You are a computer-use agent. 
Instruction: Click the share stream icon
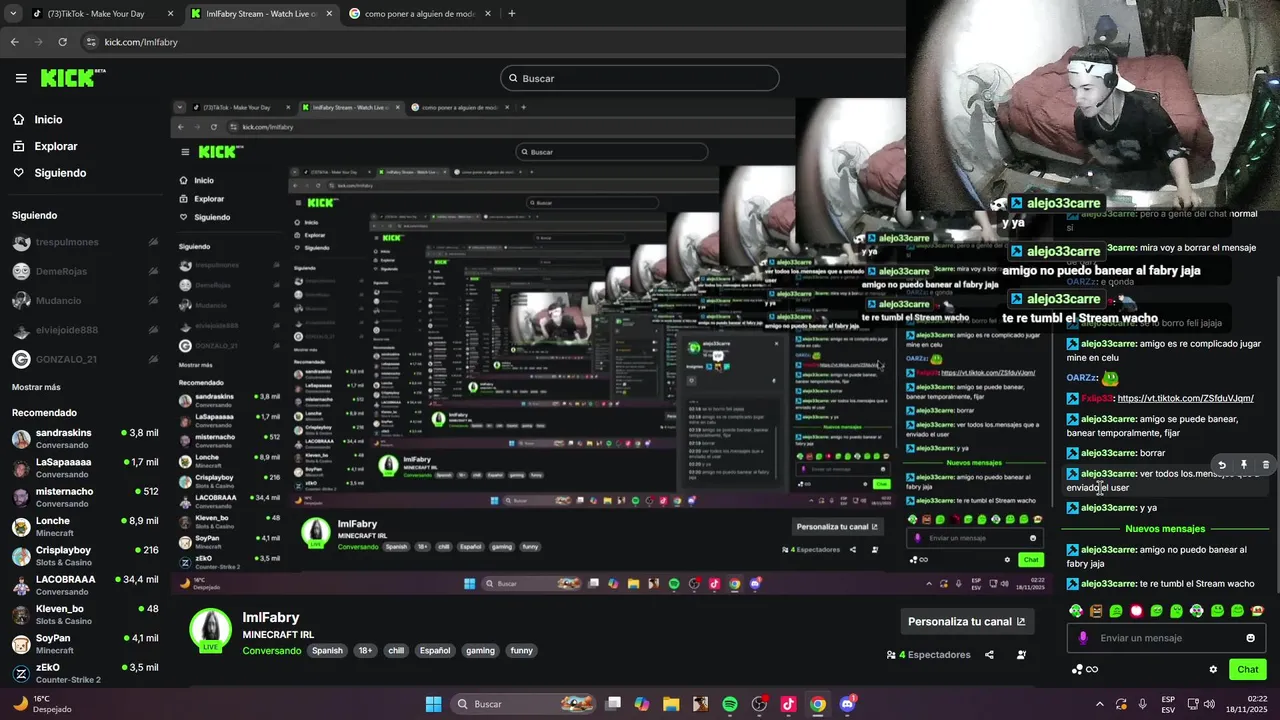coord(989,655)
